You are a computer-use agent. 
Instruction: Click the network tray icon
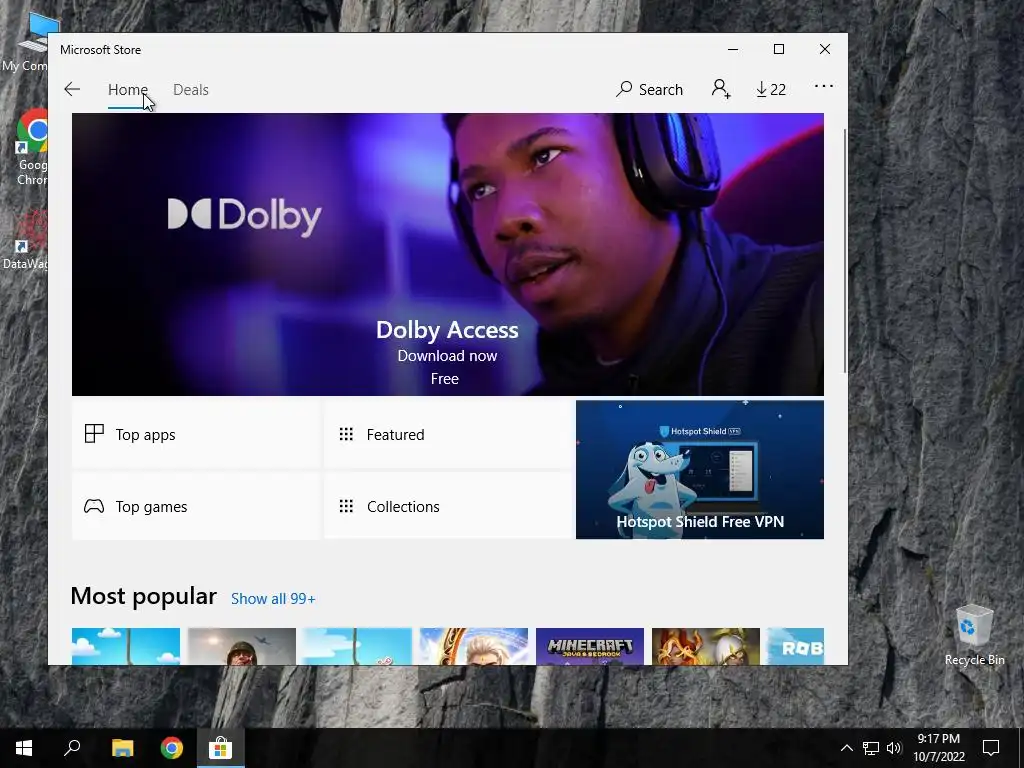tap(871, 748)
